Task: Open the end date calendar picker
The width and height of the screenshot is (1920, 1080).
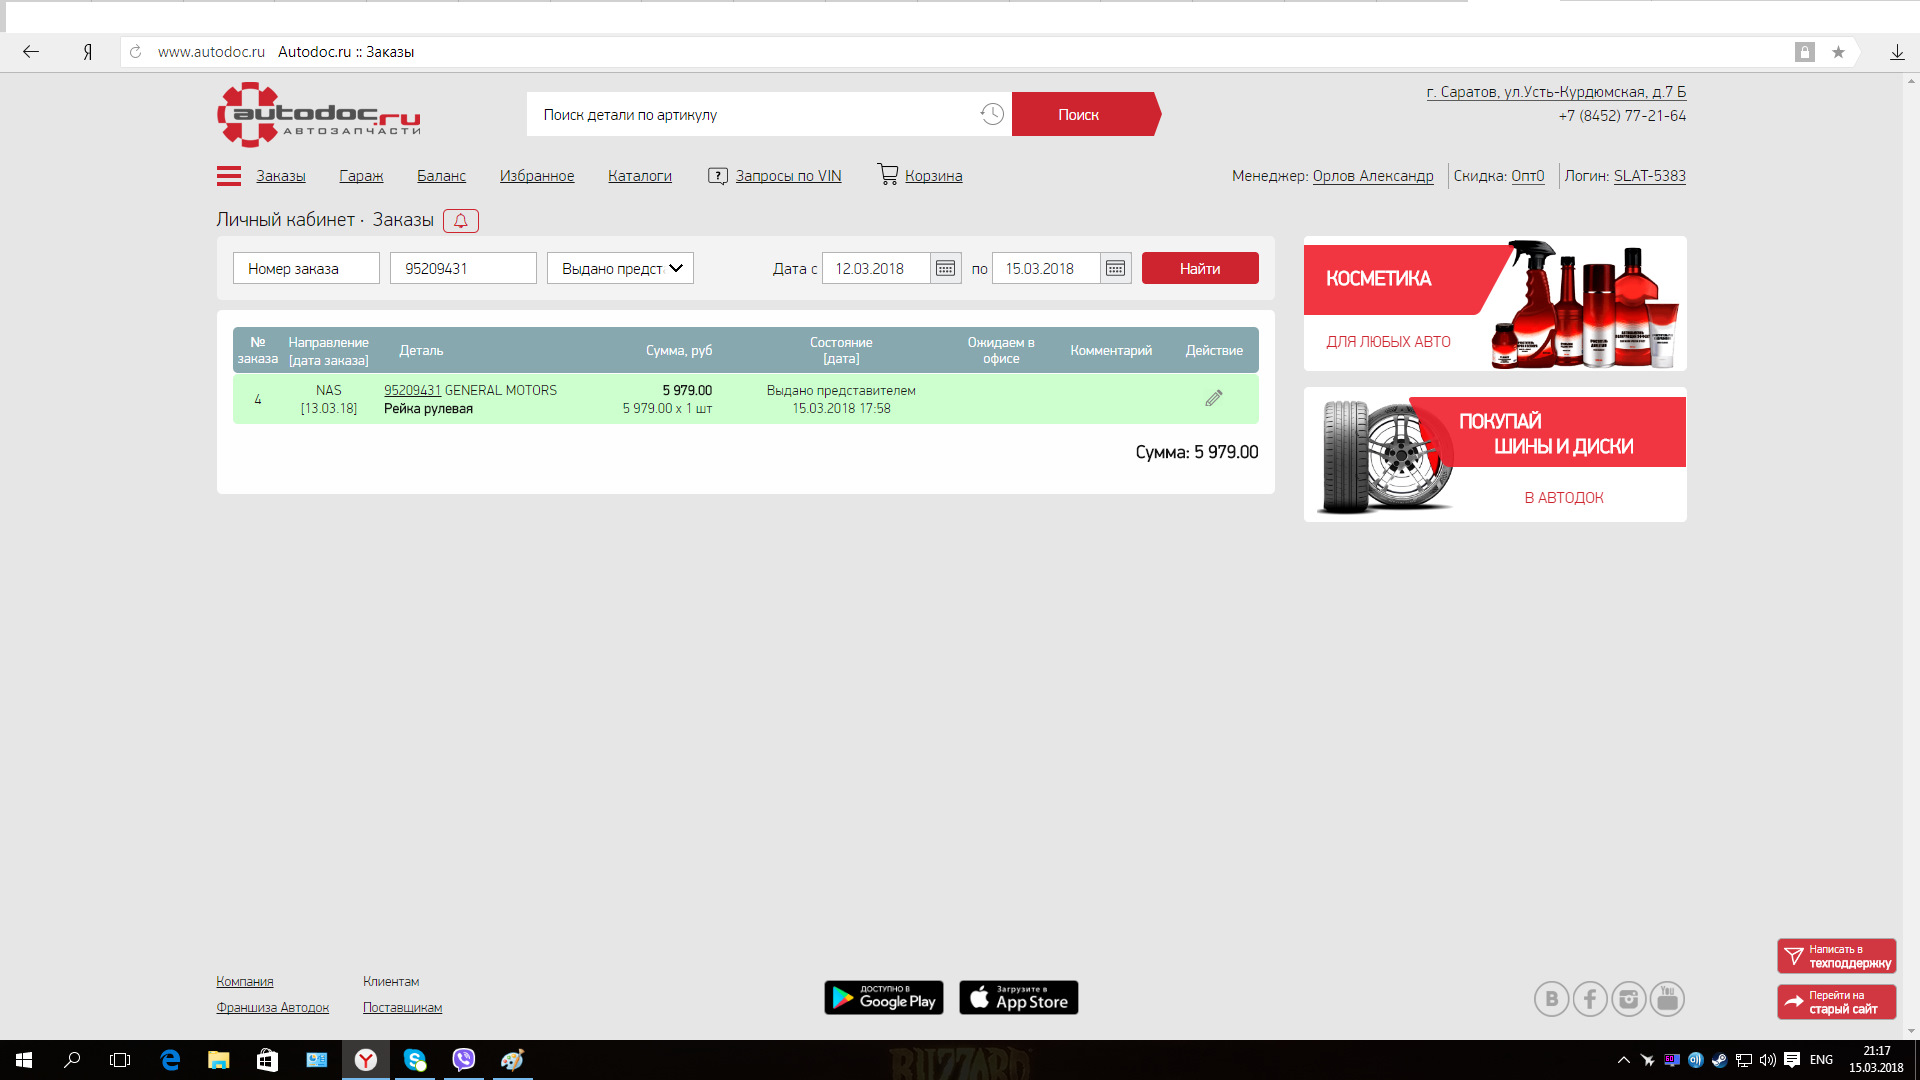Action: [x=1115, y=268]
